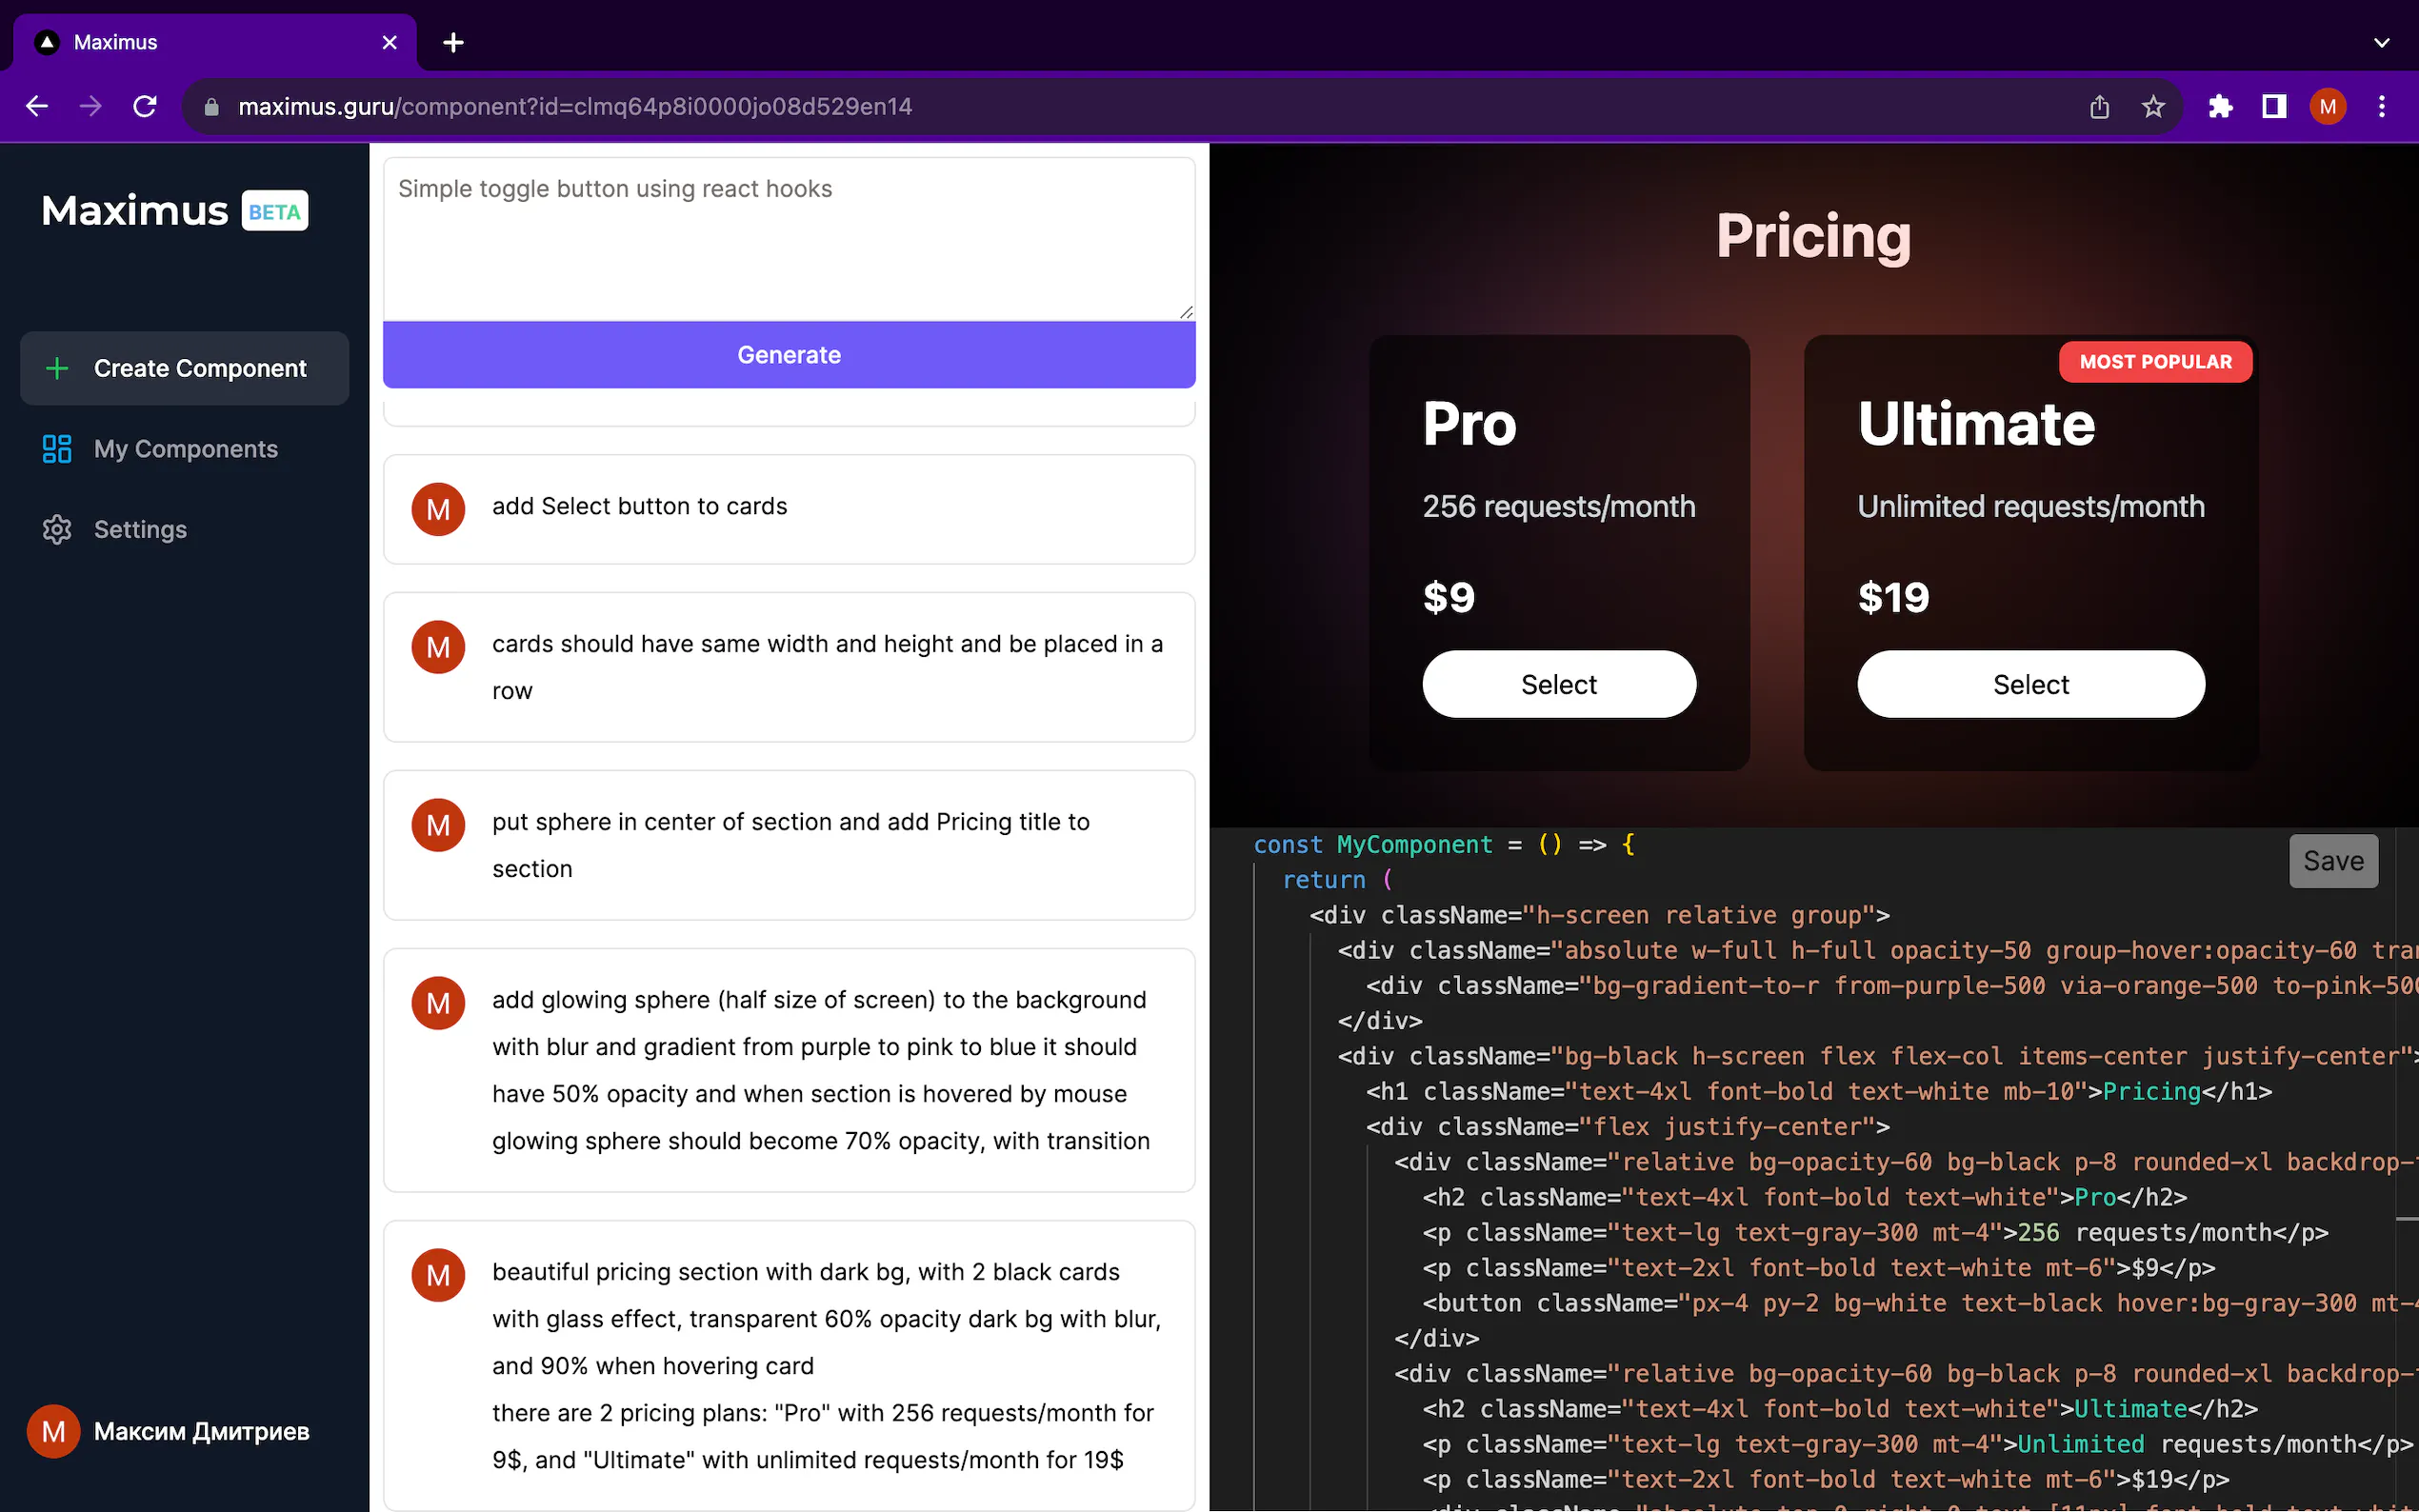This screenshot has width=2419, height=1512.
Task: Click the browser back arrow
Action: pyautogui.click(x=37, y=106)
